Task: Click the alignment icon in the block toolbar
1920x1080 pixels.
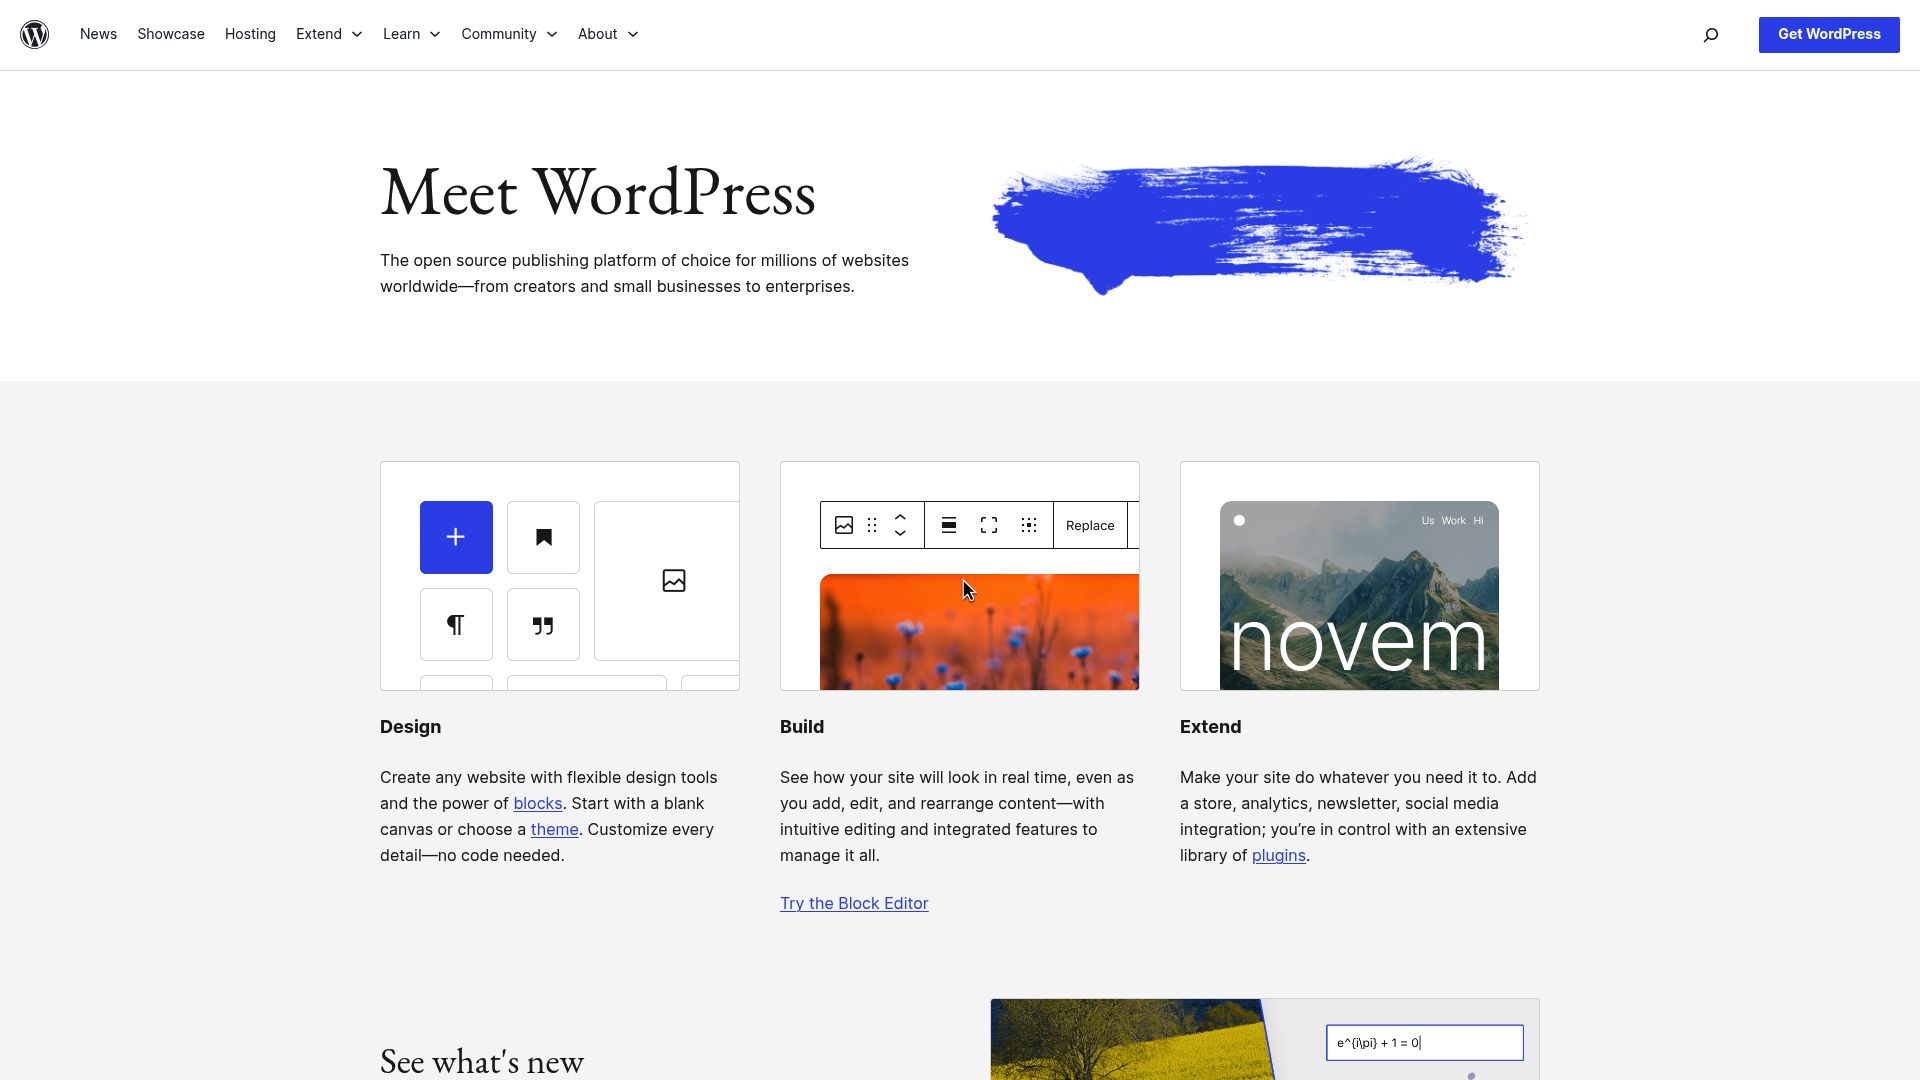Action: pos(948,525)
